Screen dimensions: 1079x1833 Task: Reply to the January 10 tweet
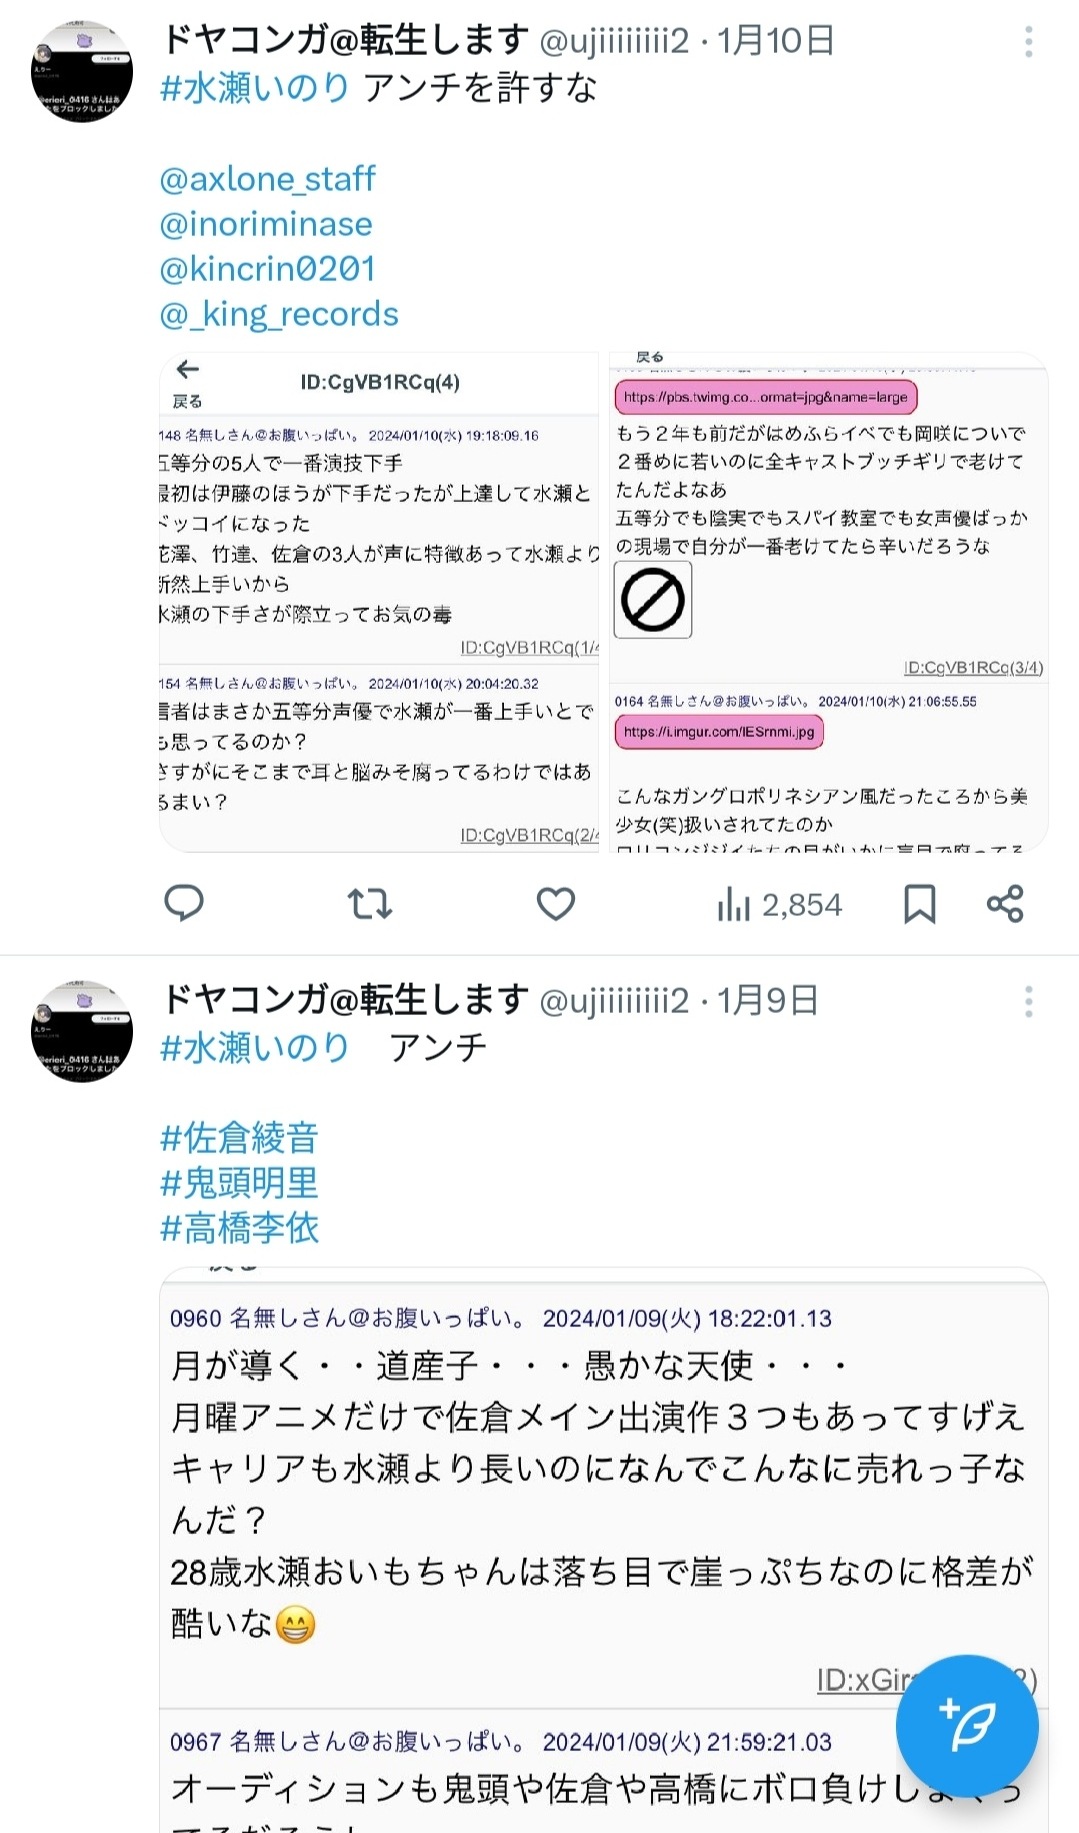tap(184, 903)
